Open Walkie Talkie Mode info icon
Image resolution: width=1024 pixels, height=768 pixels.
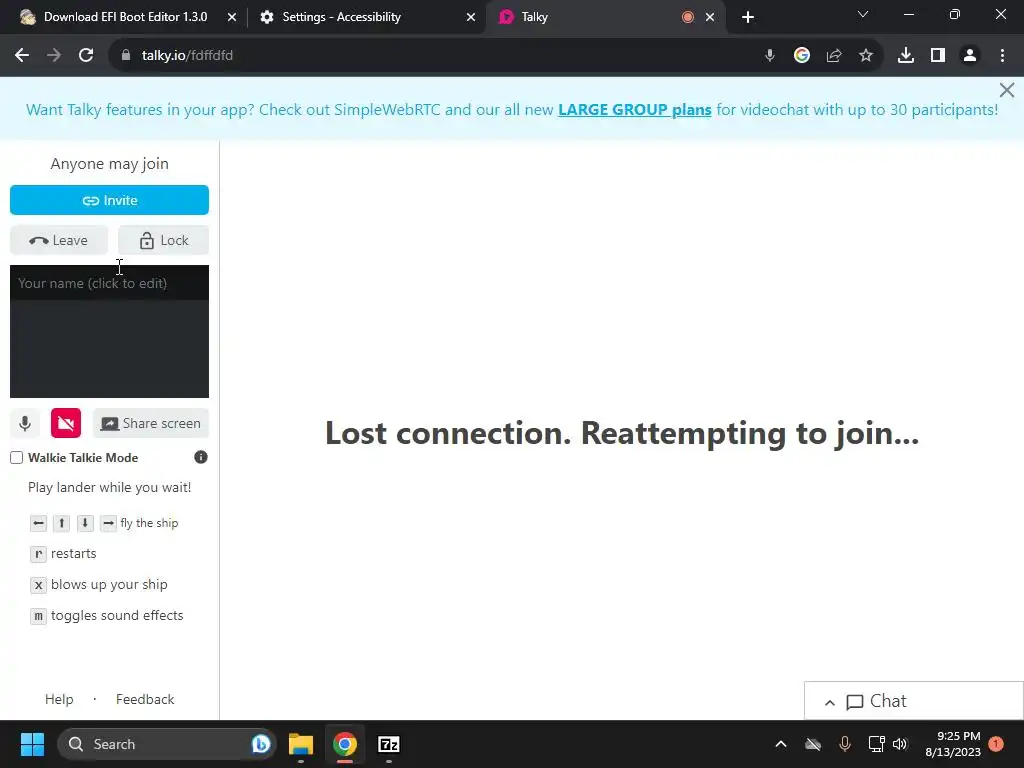[200, 457]
